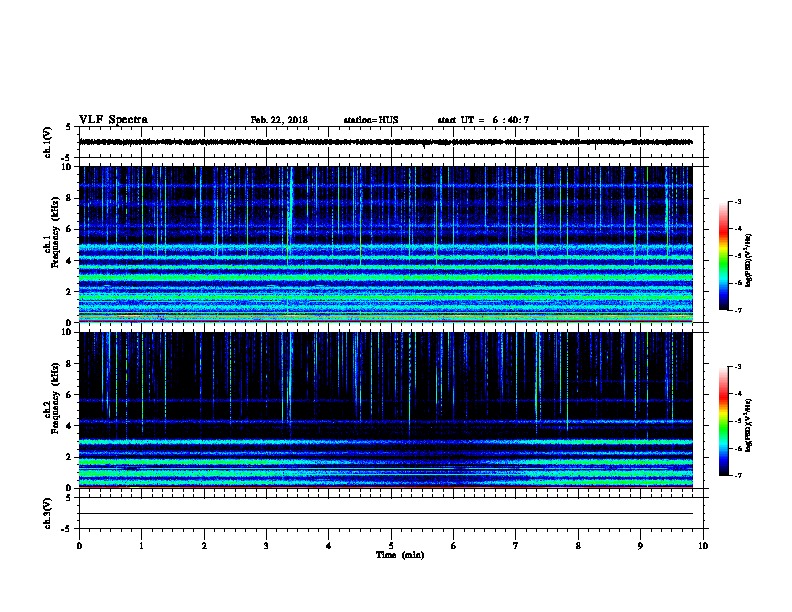Viewport: 792px width, 612px height.
Task: Click time axis tick label "8"
Action: click(578, 546)
